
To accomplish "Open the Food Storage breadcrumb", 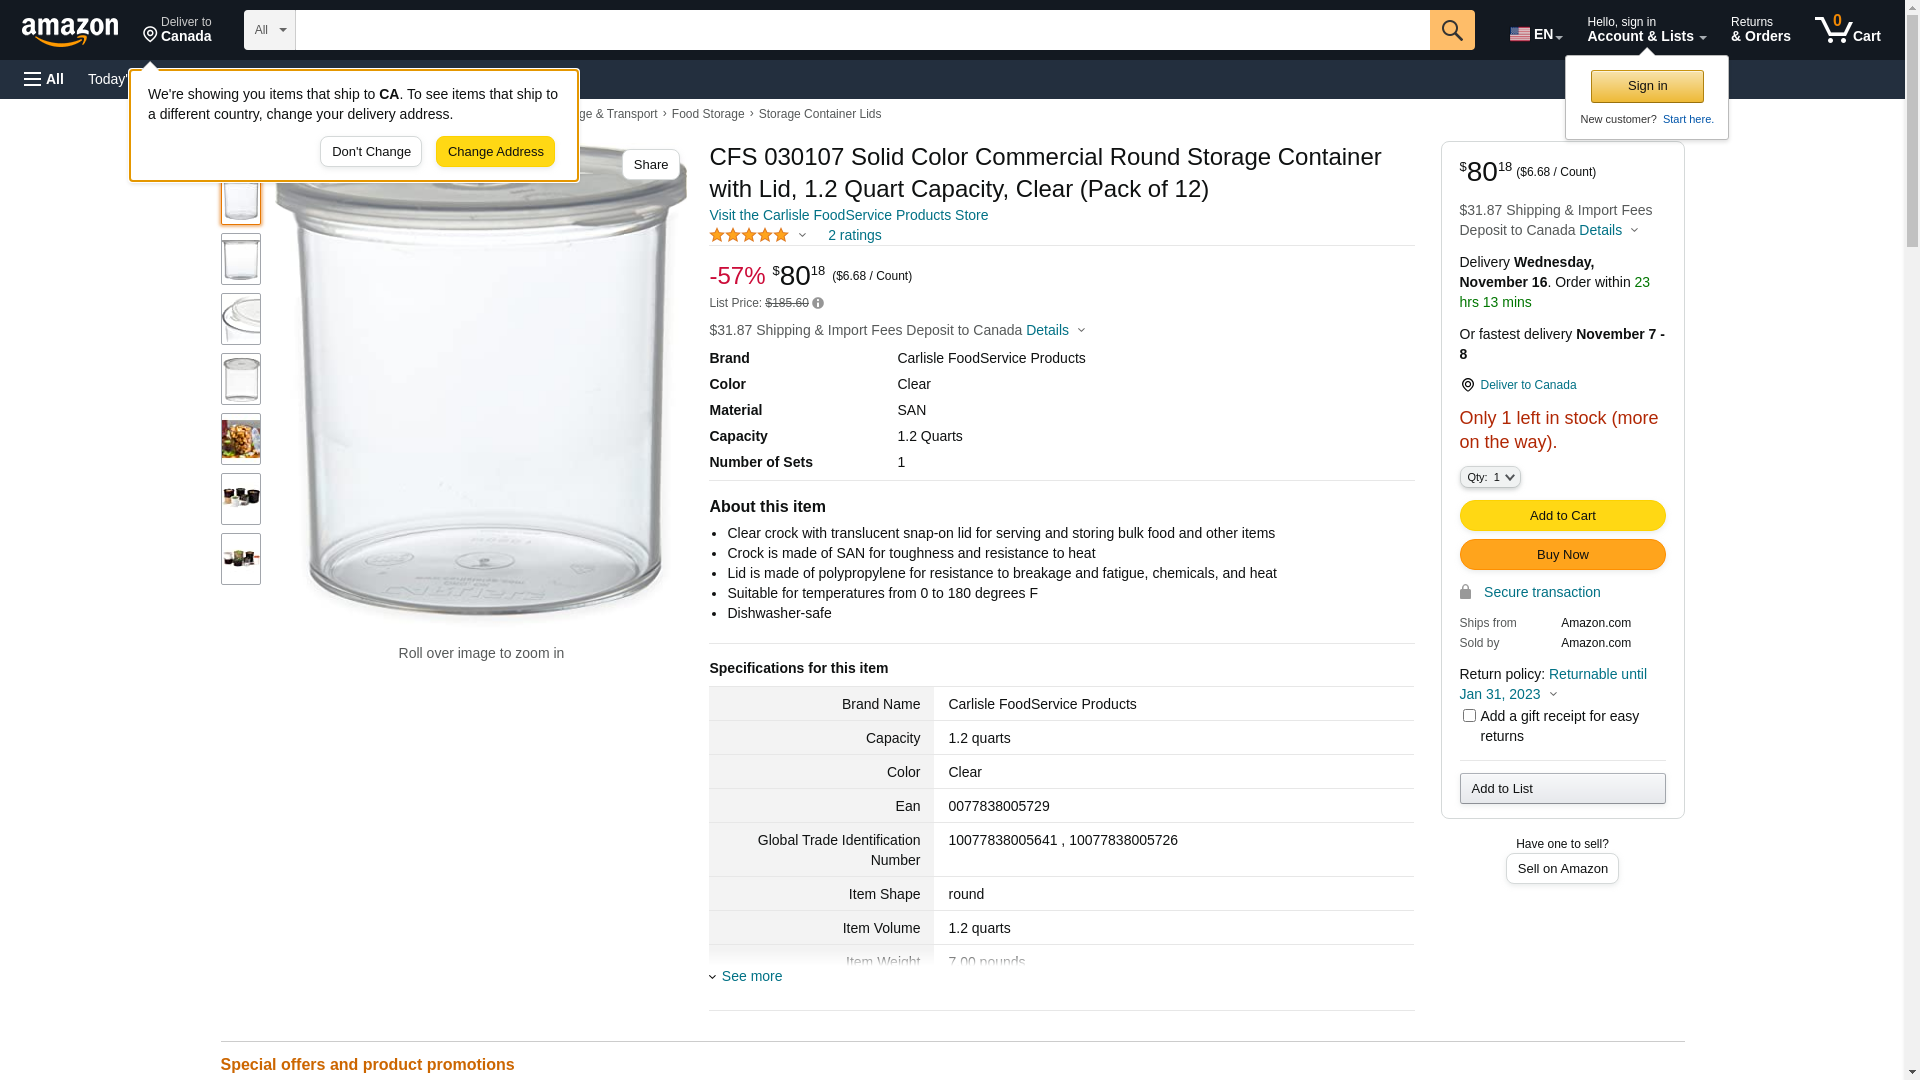I will (x=708, y=114).
